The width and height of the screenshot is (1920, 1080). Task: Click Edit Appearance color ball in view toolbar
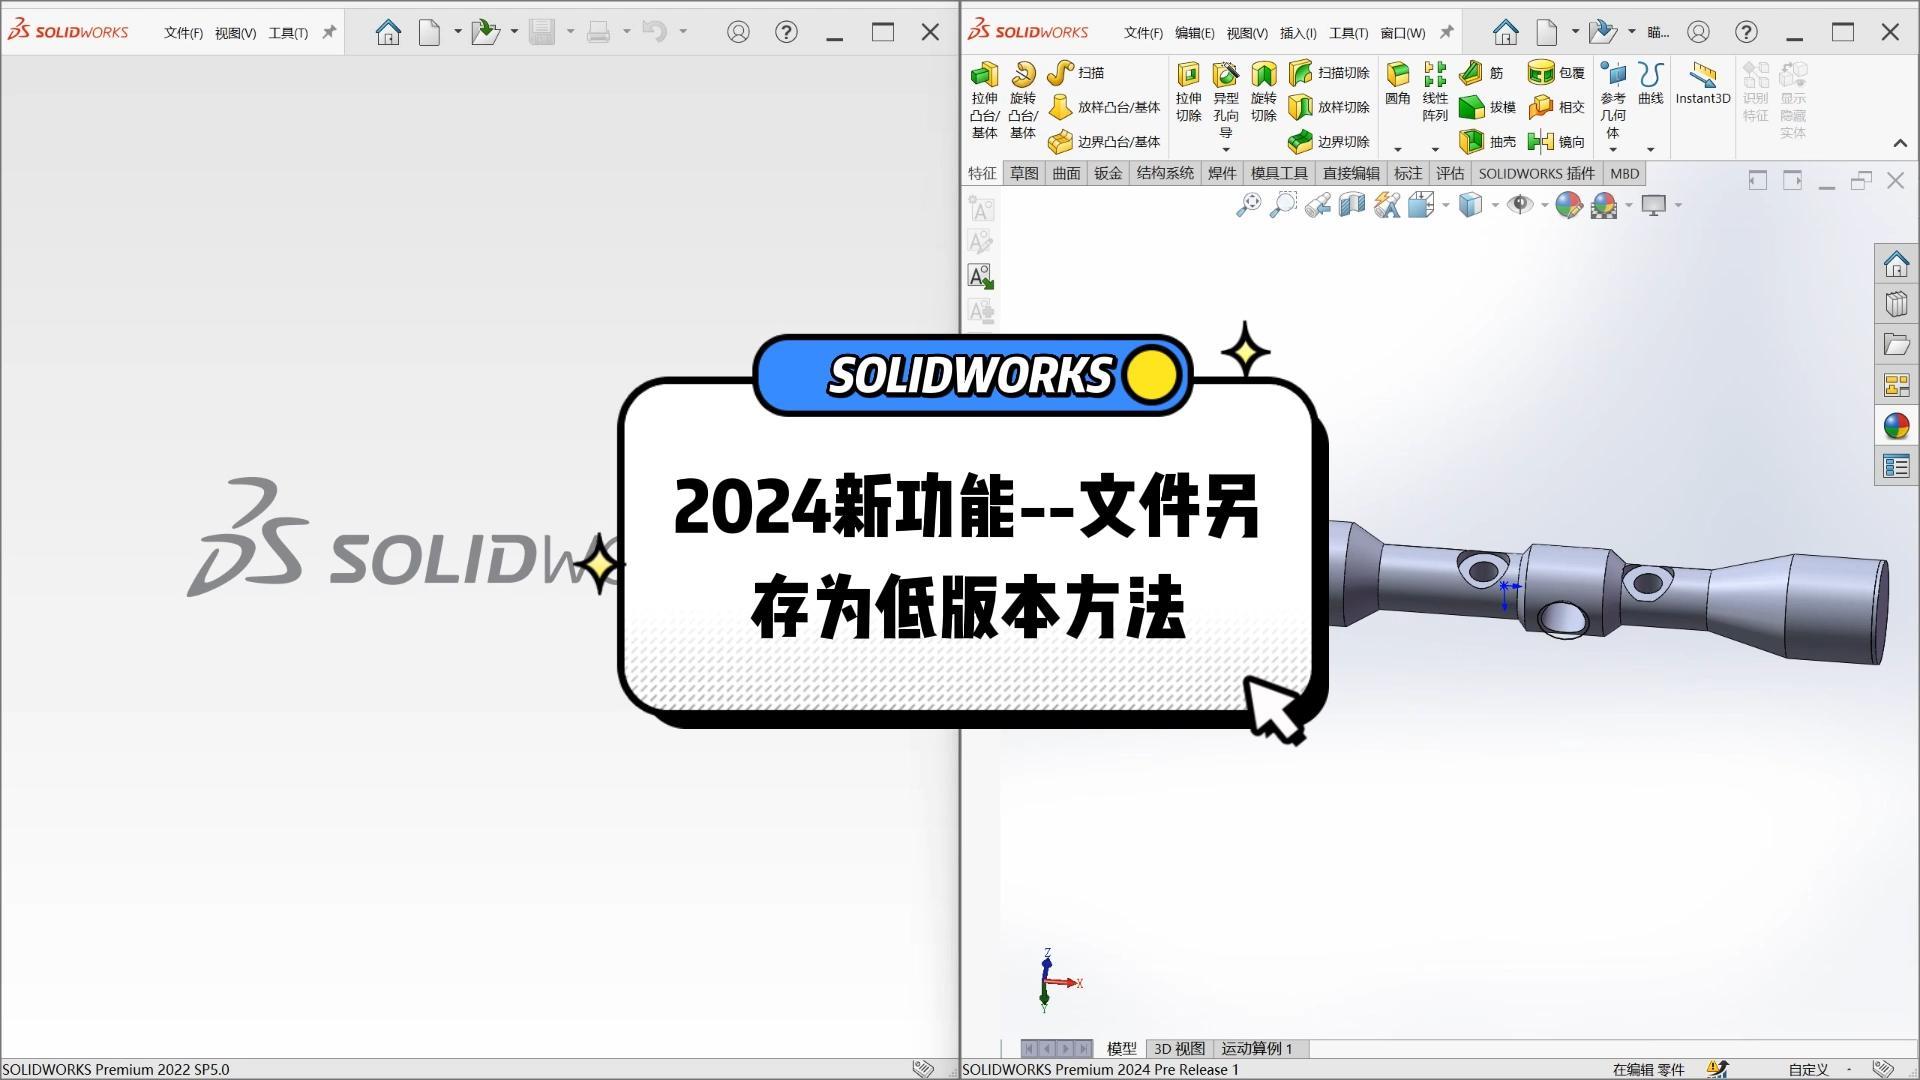[1568, 205]
